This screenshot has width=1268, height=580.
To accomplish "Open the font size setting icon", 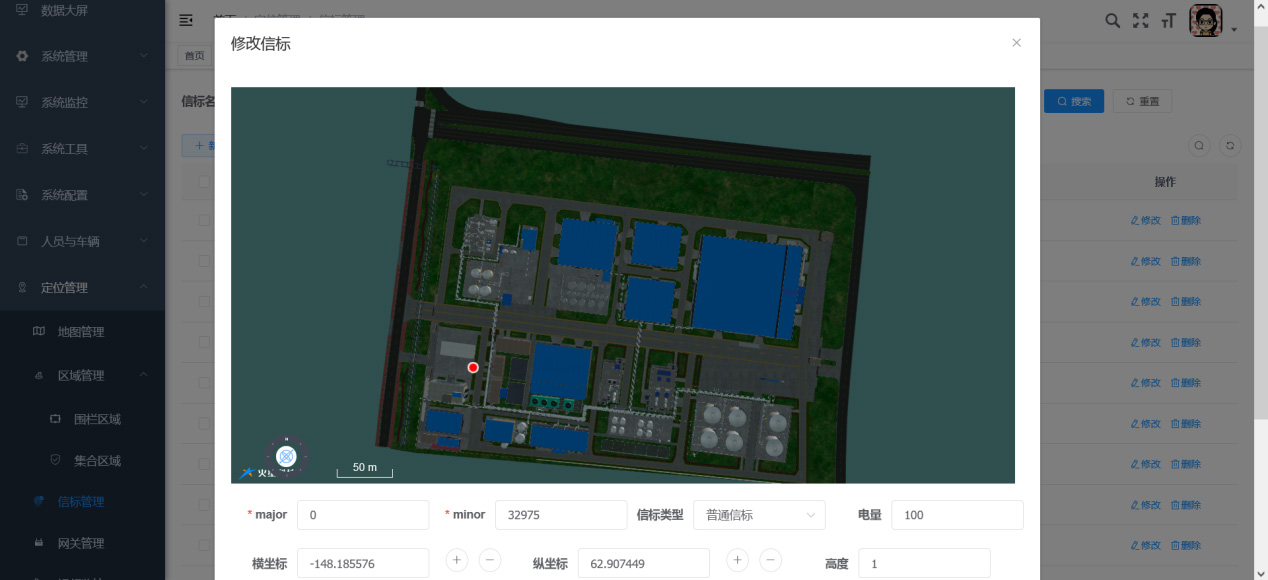I will (1168, 20).
